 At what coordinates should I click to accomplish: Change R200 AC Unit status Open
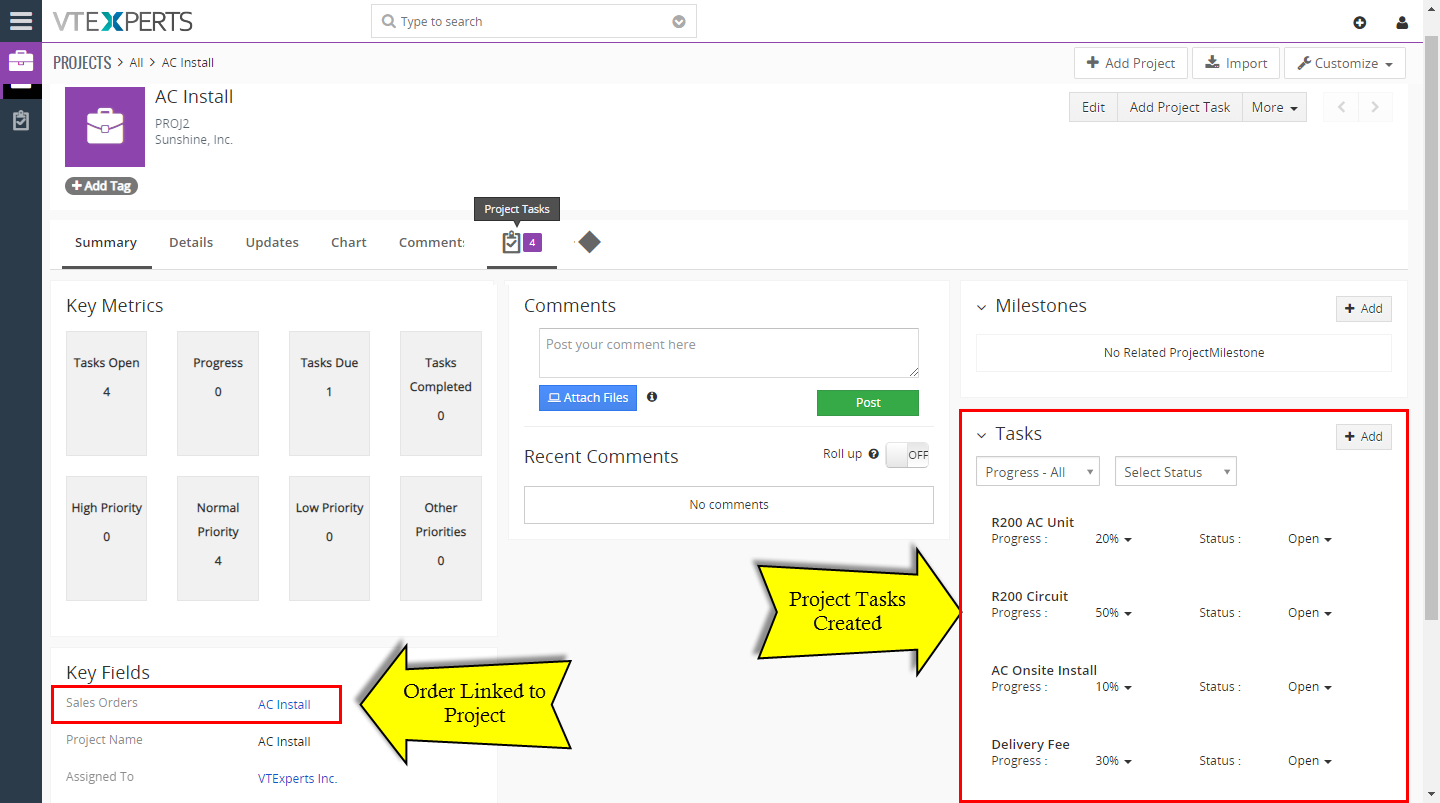coord(1310,539)
